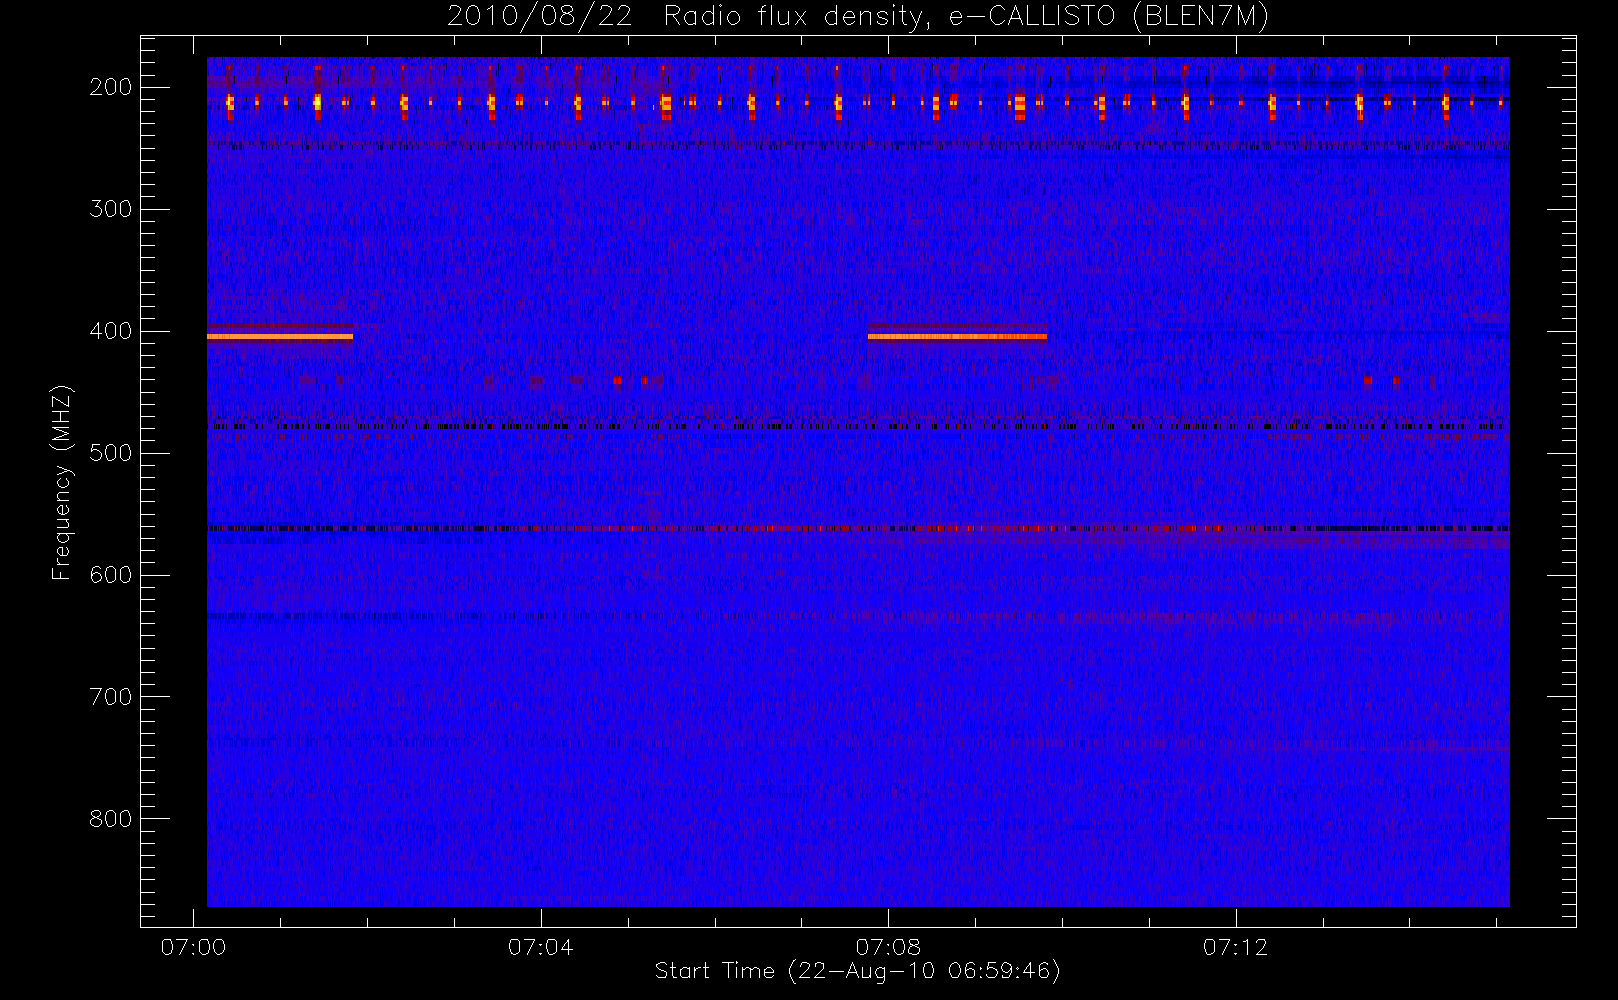Click the 'Frequency (MHz)' axis label
This screenshot has height=1000, width=1618.
[62, 482]
